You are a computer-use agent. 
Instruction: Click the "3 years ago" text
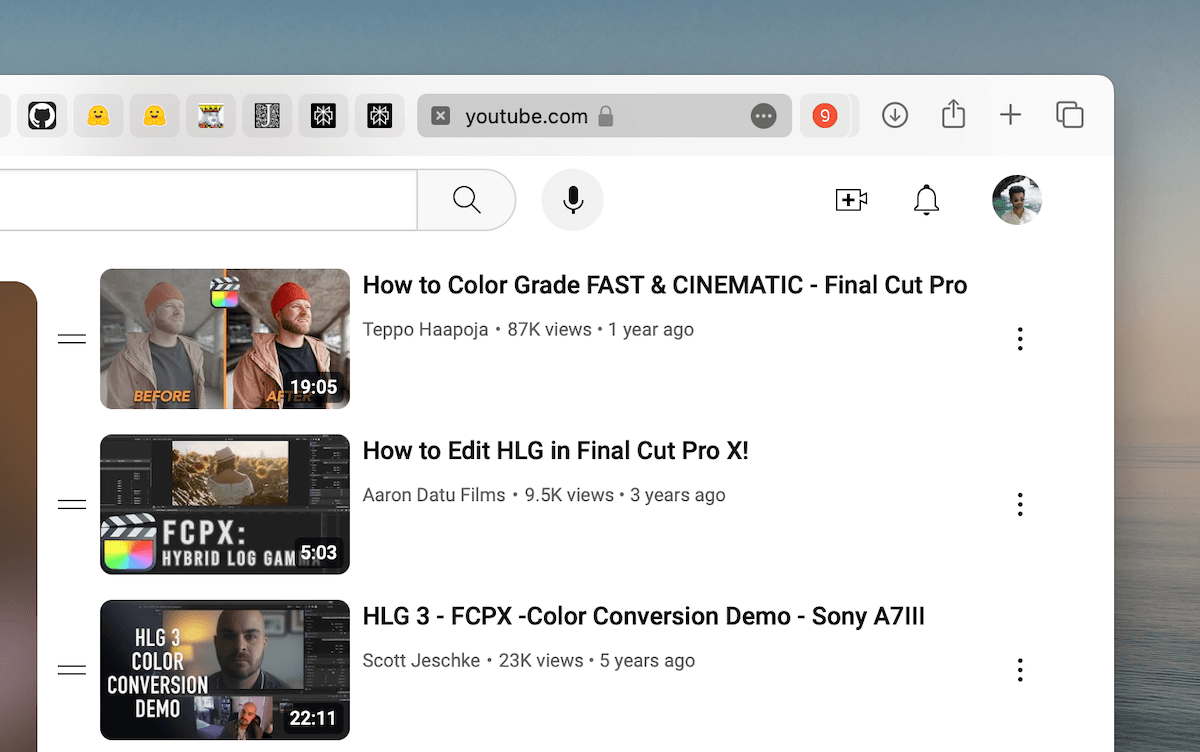(x=678, y=495)
